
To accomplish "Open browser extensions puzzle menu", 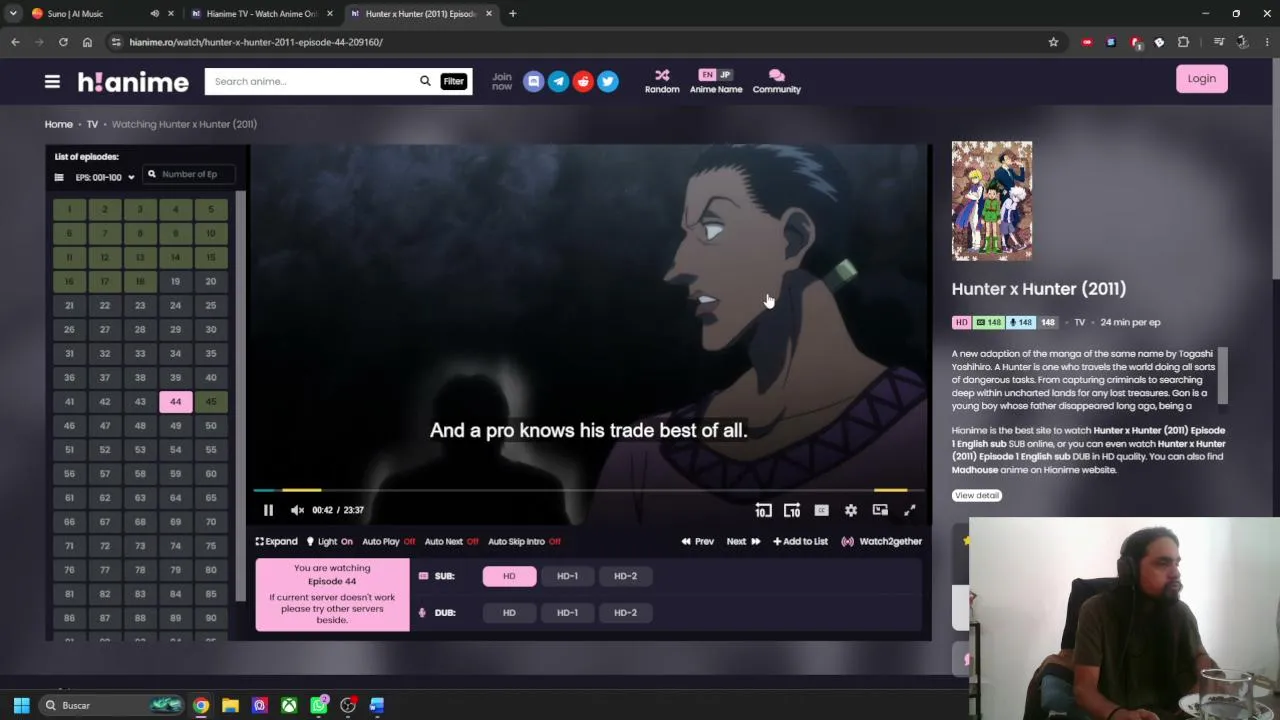I will [x=1183, y=42].
